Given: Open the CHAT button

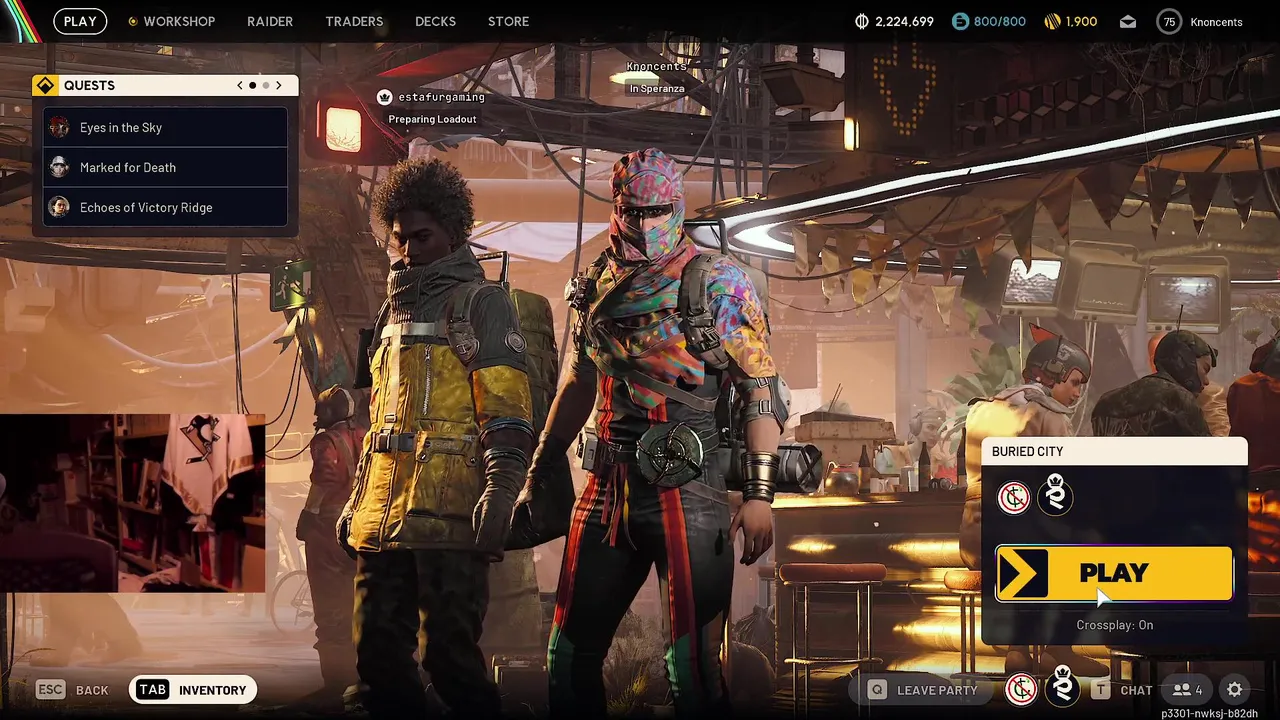Looking at the screenshot, I should point(1123,690).
